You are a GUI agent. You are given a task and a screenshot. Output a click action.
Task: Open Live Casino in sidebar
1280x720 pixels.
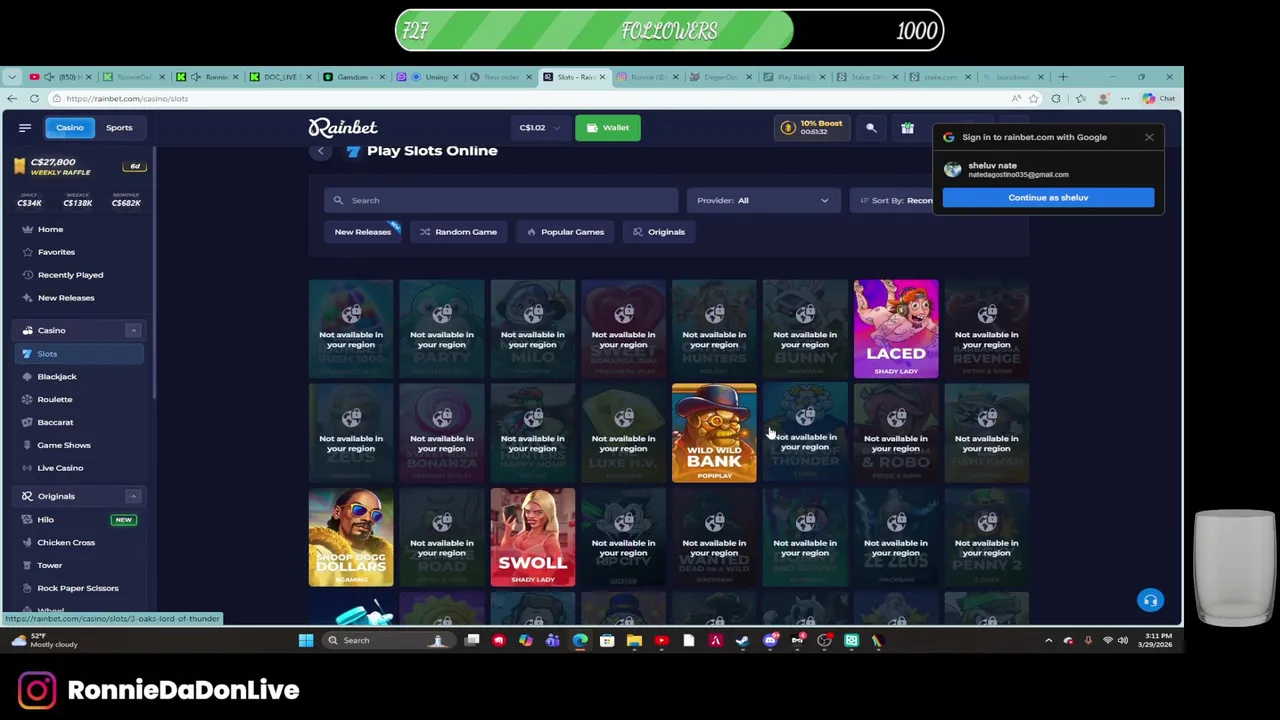tap(60, 468)
